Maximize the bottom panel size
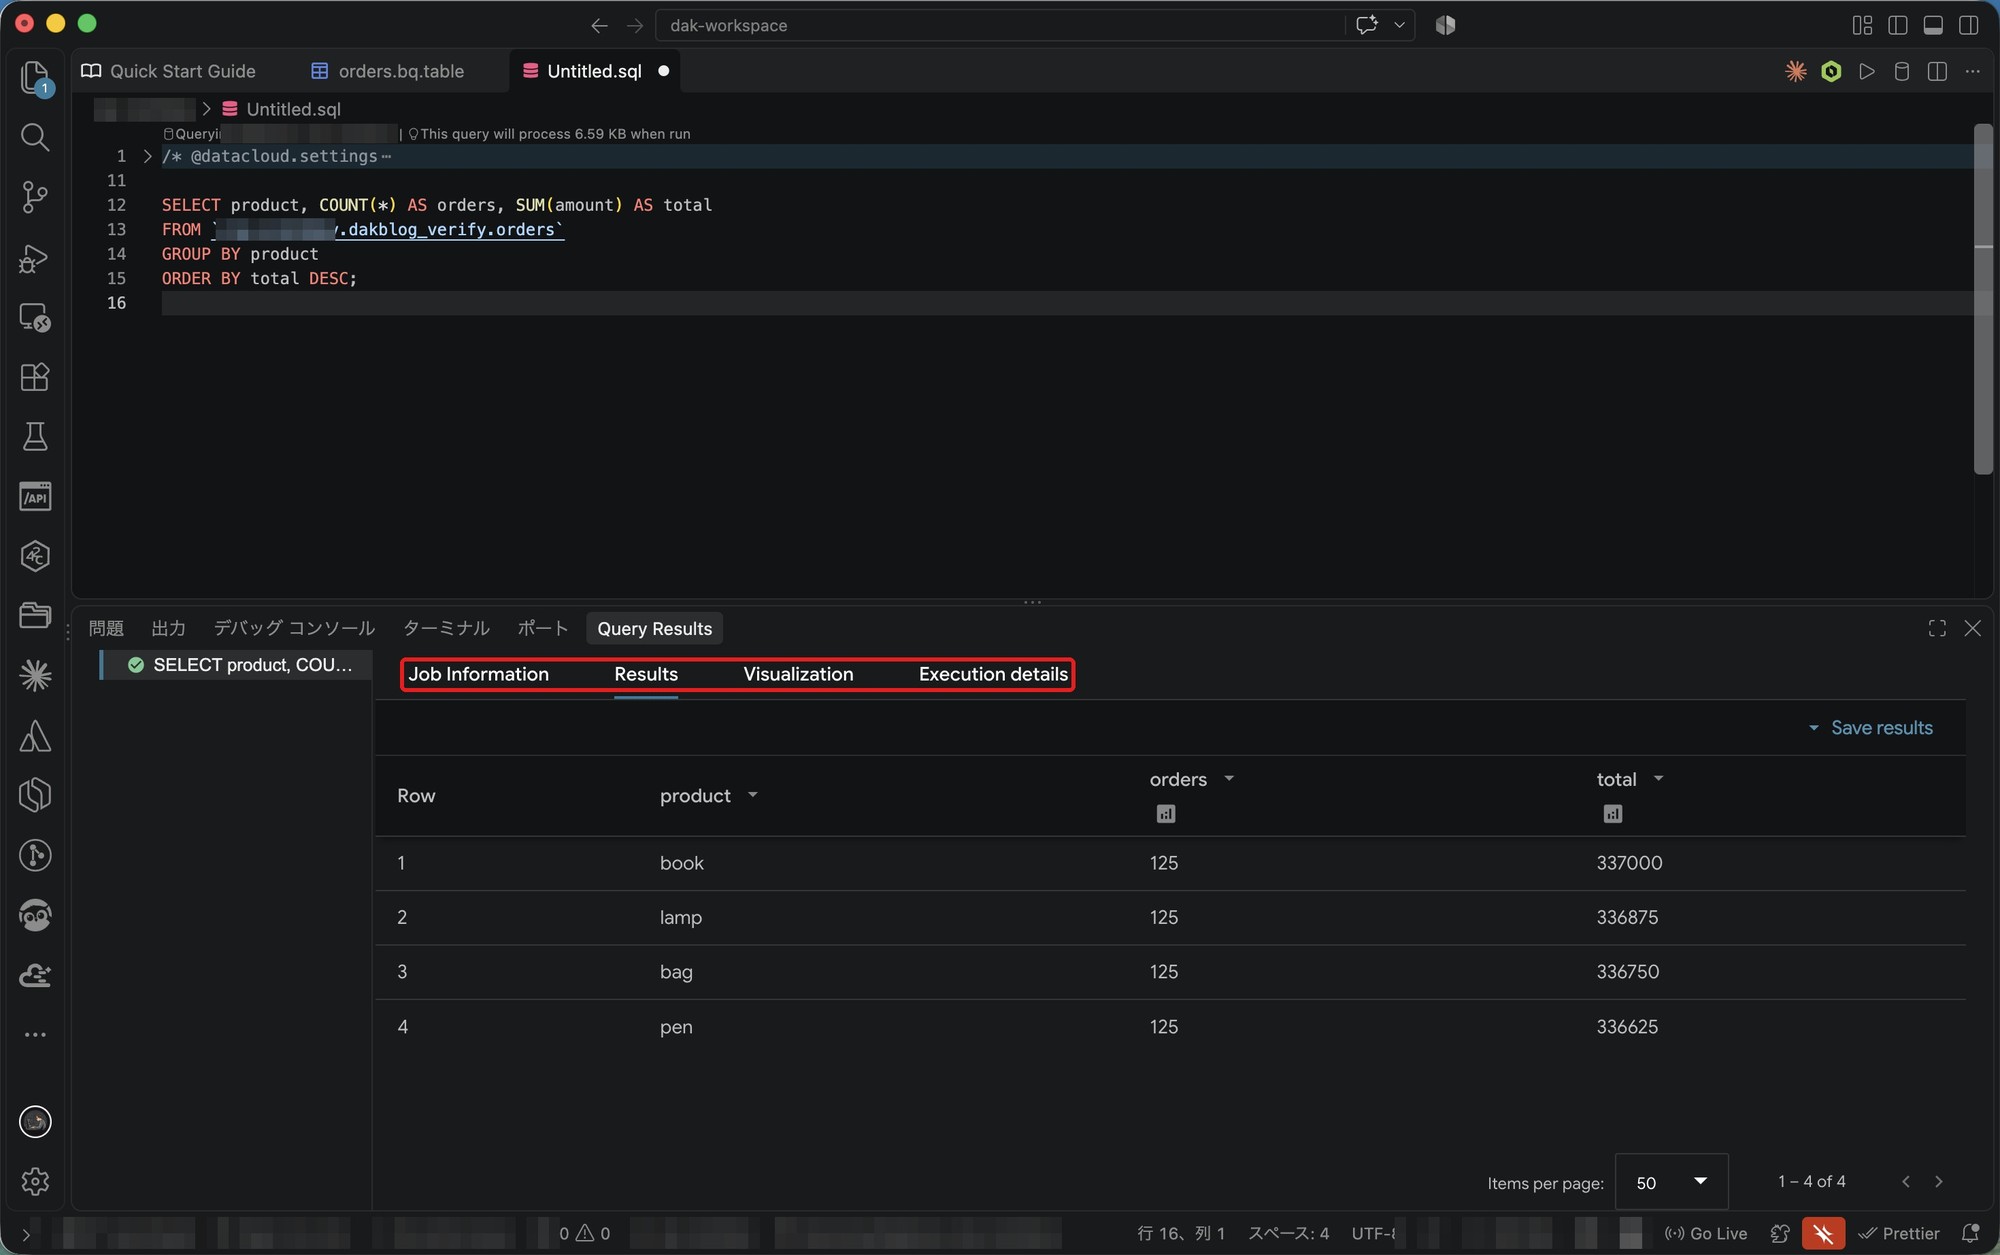 (x=1937, y=628)
